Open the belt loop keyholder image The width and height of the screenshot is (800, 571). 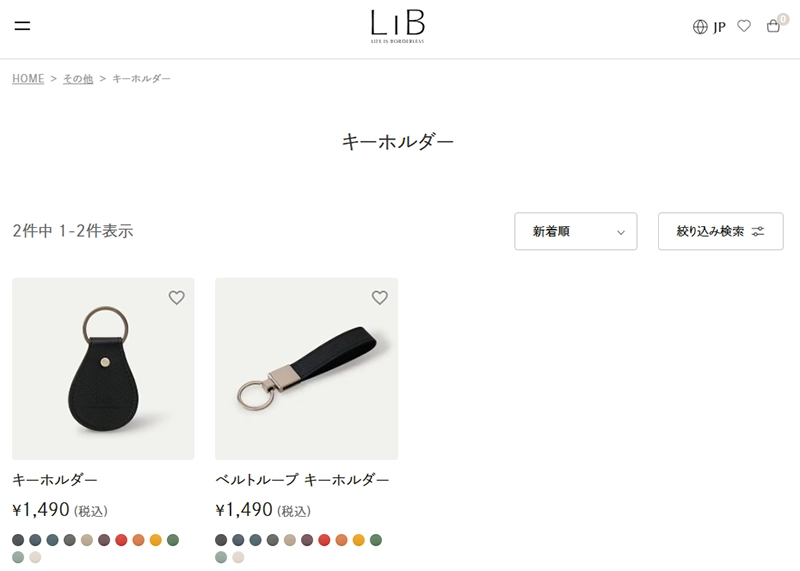coord(307,369)
